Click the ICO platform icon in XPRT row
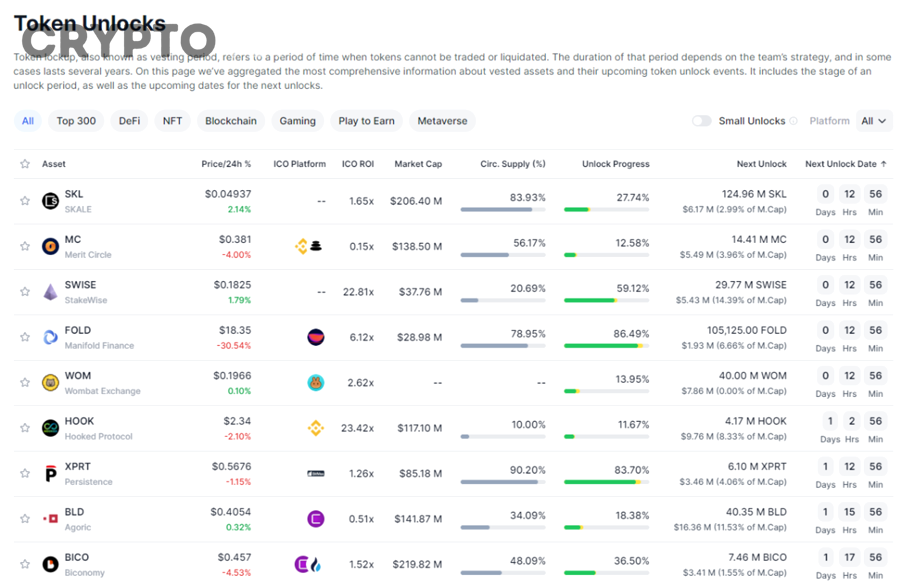This screenshot has height=585, width=900. (316, 474)
